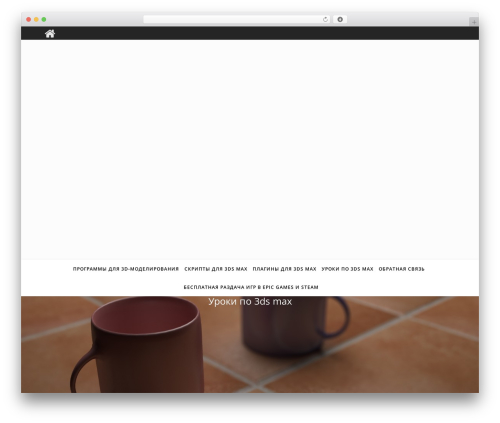Open Плагины для 3ds Max menu item

(x=284, y=269)
